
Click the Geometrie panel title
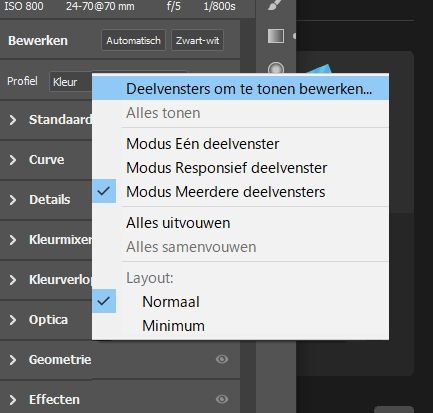(60, 360)
